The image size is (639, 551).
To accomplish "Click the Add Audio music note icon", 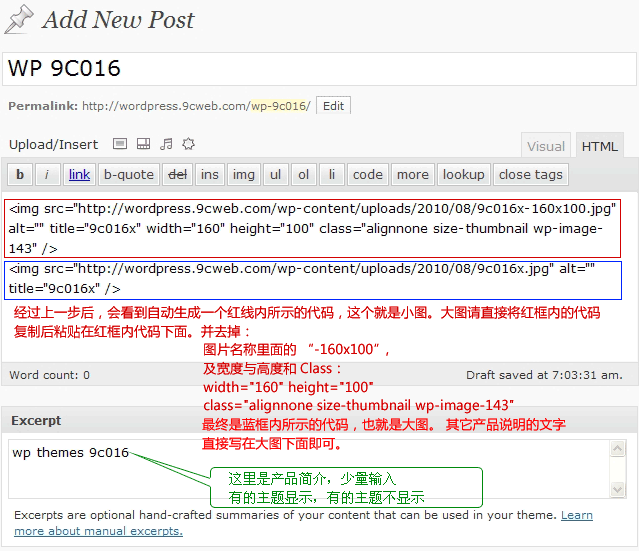I will point(166,144).
